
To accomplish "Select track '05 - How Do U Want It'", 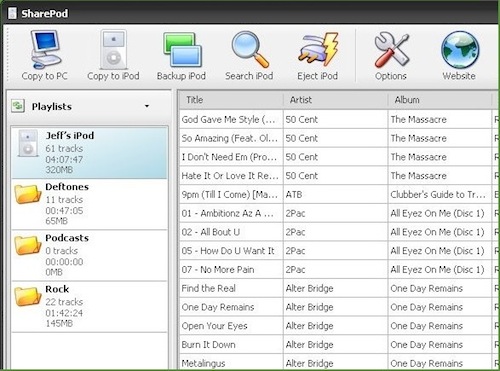I will pyautogui.click(x=228, y=251).
